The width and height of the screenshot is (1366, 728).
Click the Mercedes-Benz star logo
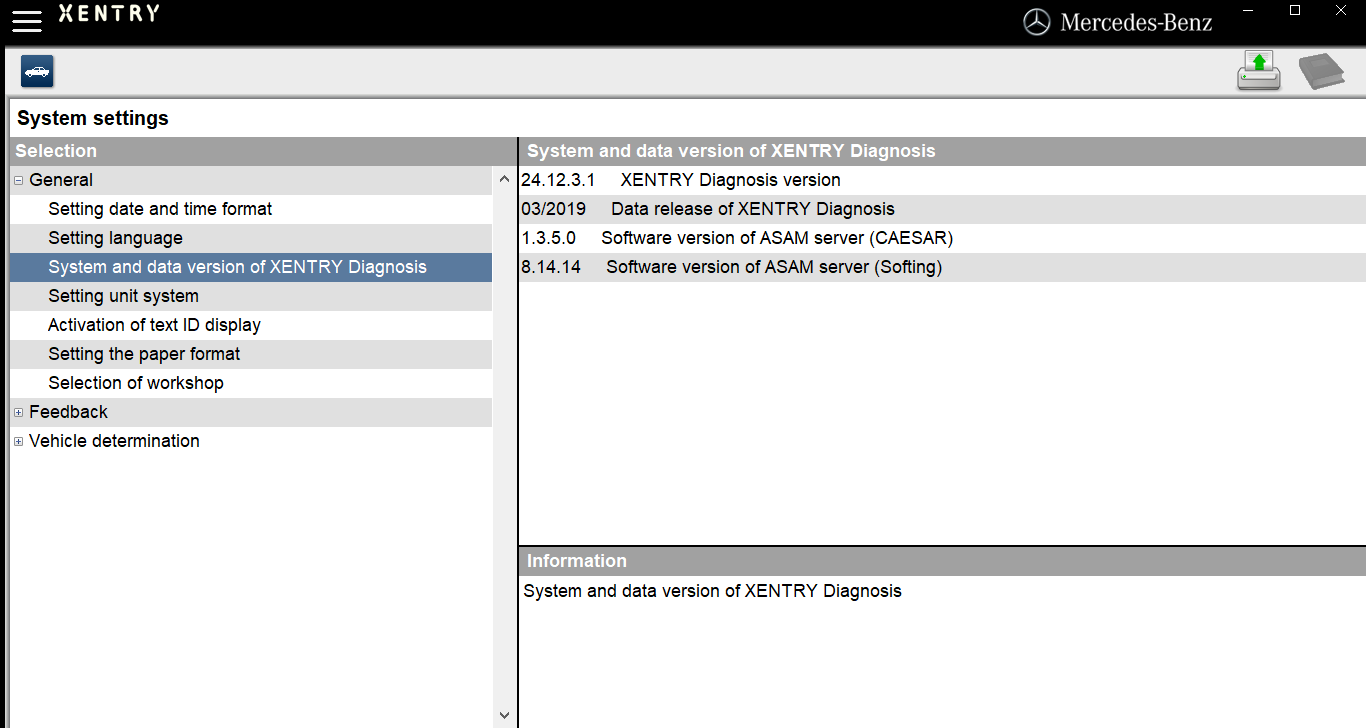click(x=1037, y=22)
